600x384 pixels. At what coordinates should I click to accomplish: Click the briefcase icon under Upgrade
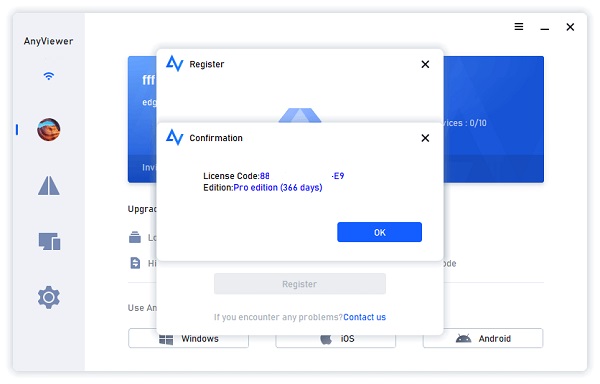pos(135,237)
